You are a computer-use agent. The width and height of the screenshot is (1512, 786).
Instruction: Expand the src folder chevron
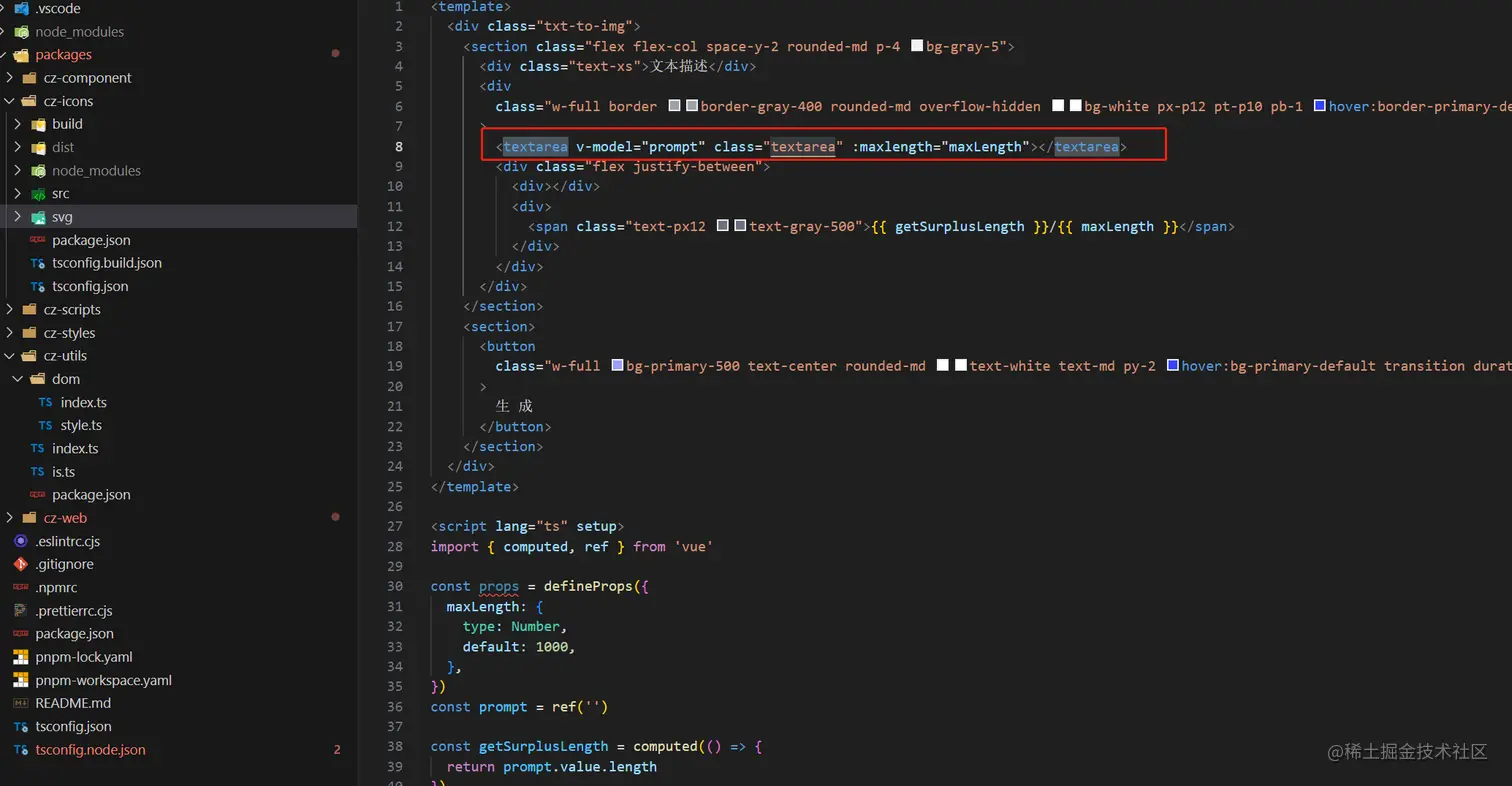[x=17, y=194]
